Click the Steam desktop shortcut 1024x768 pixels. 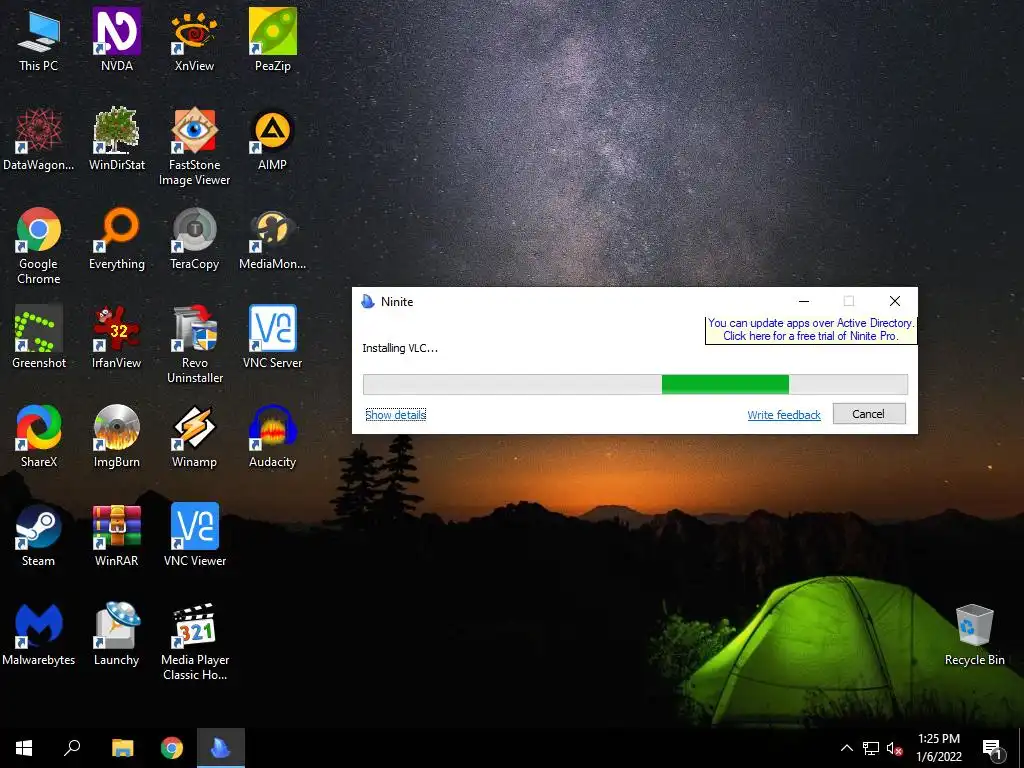coord(39,536)
